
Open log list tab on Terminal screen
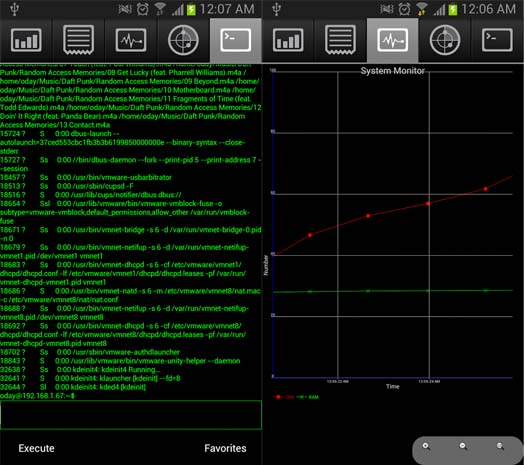click(x=78, y=40)
